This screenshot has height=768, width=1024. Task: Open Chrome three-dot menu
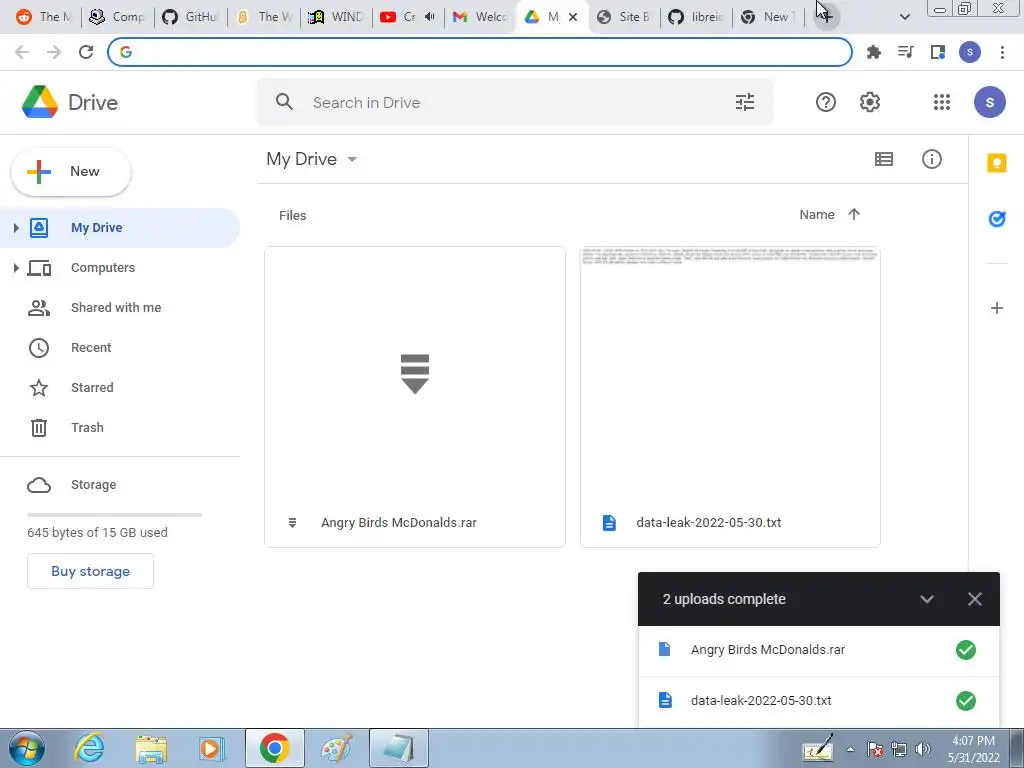(x=1002, y=52)
